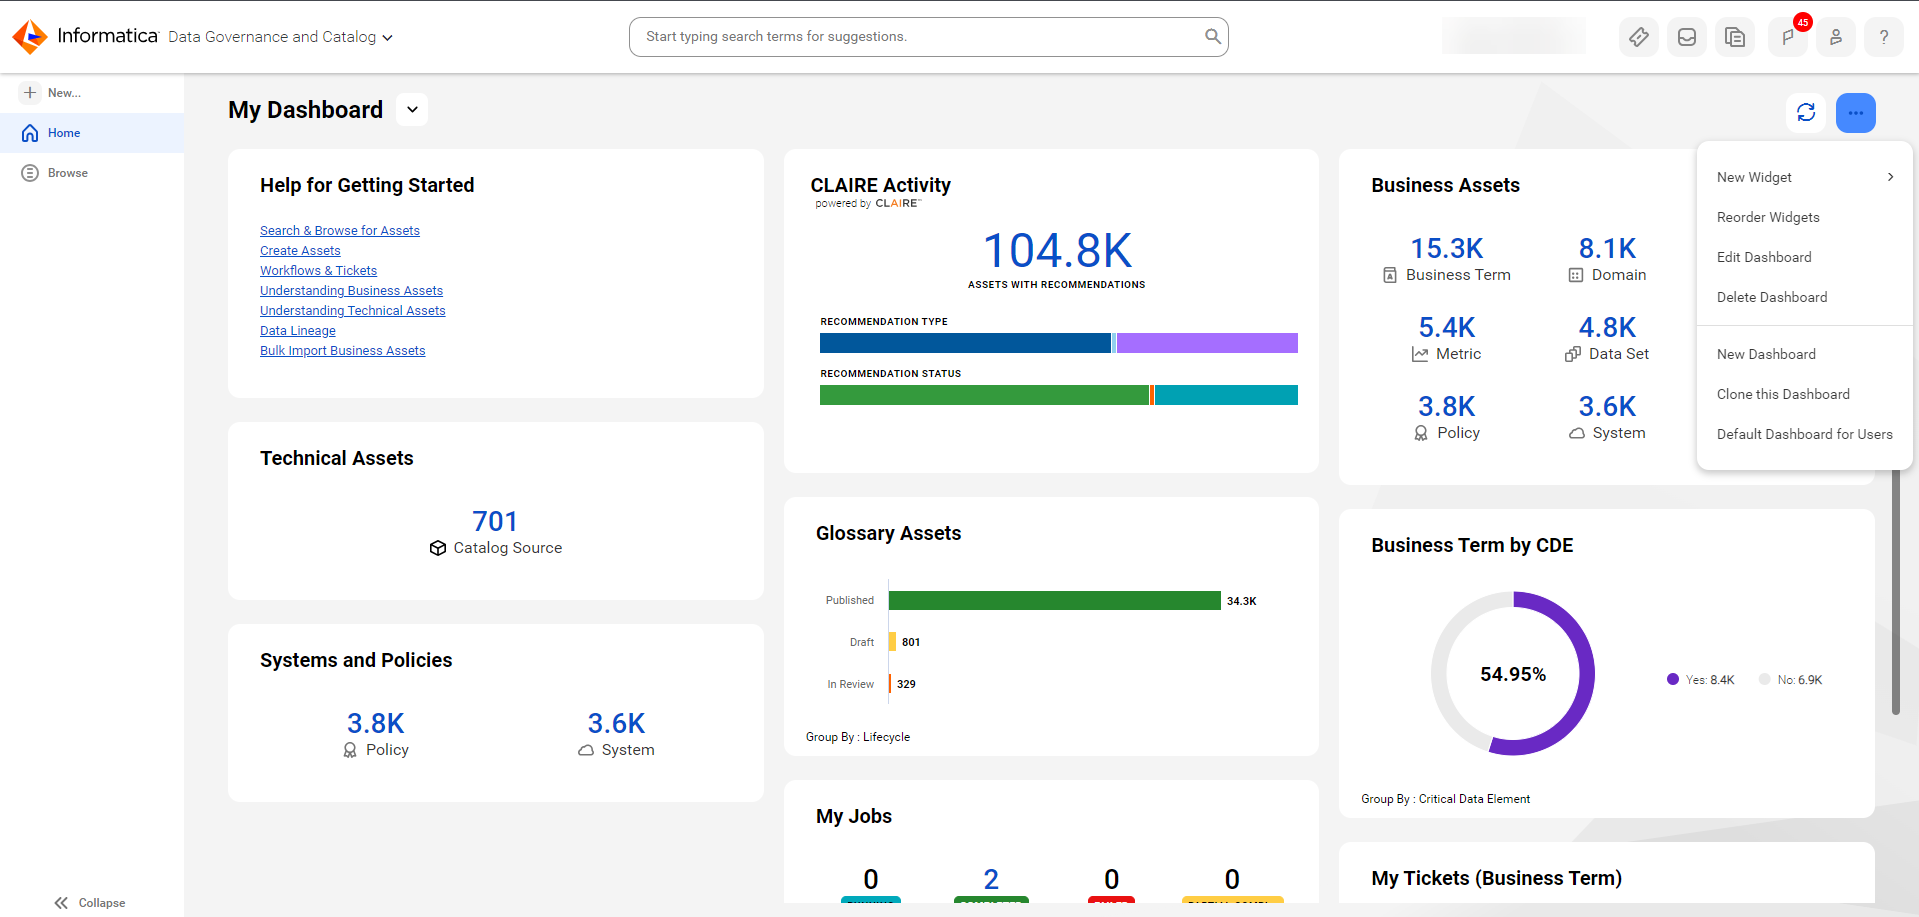
Task: Open Understanding Technical Assets link
Action: pyautogui.click(x=353, y=311)
